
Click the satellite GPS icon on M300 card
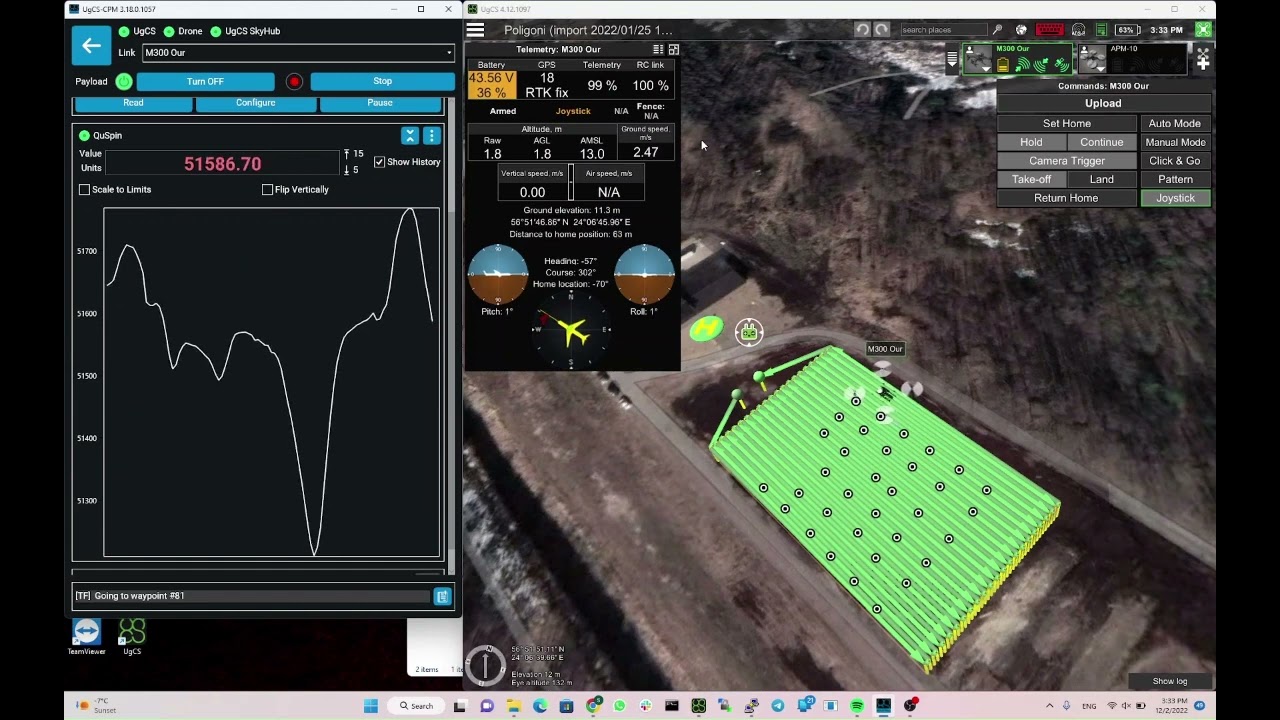pyautogui.click(x=1061, y=65)
